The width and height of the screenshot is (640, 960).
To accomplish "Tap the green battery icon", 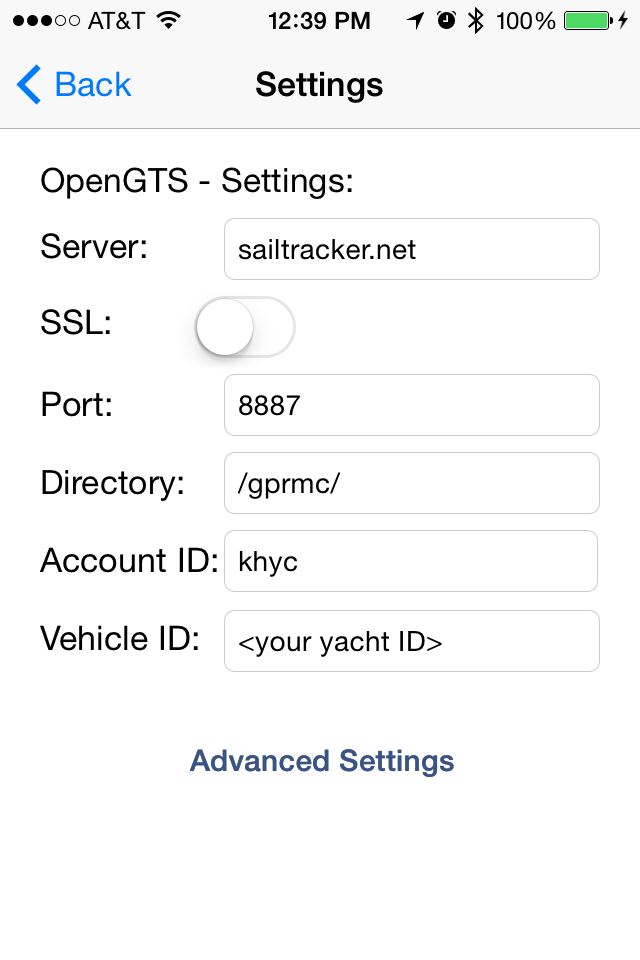I will pos(588,21).
